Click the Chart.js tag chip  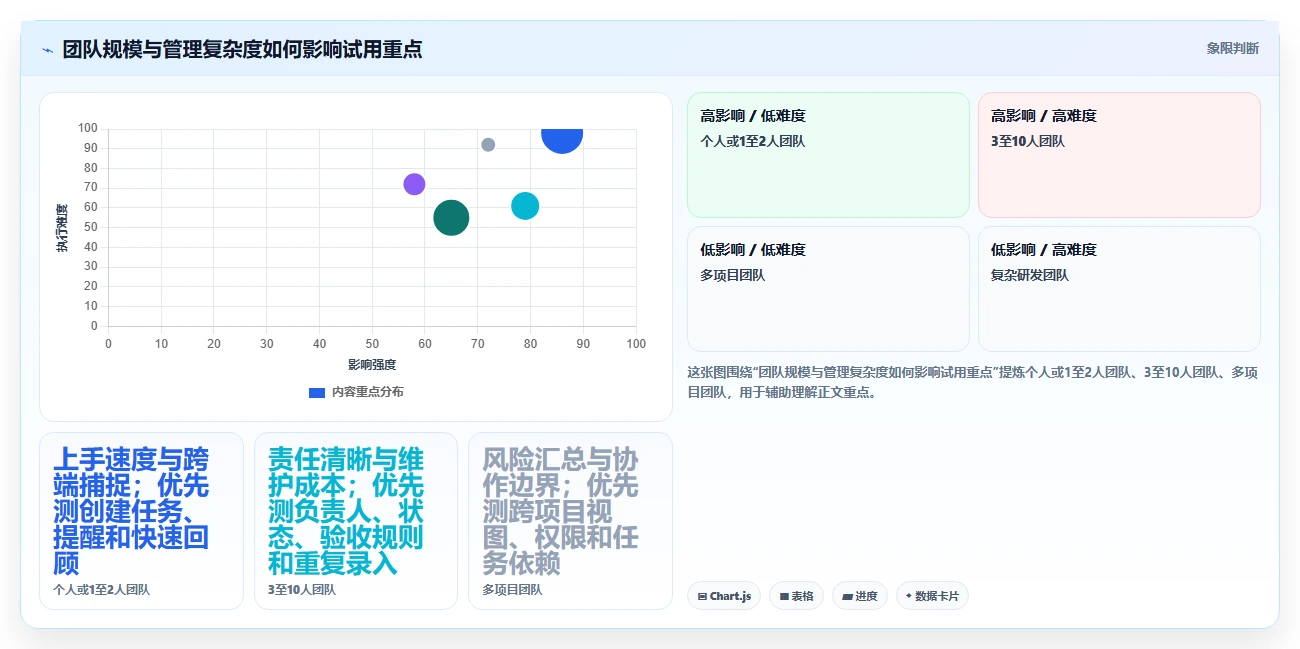[724, 596]
